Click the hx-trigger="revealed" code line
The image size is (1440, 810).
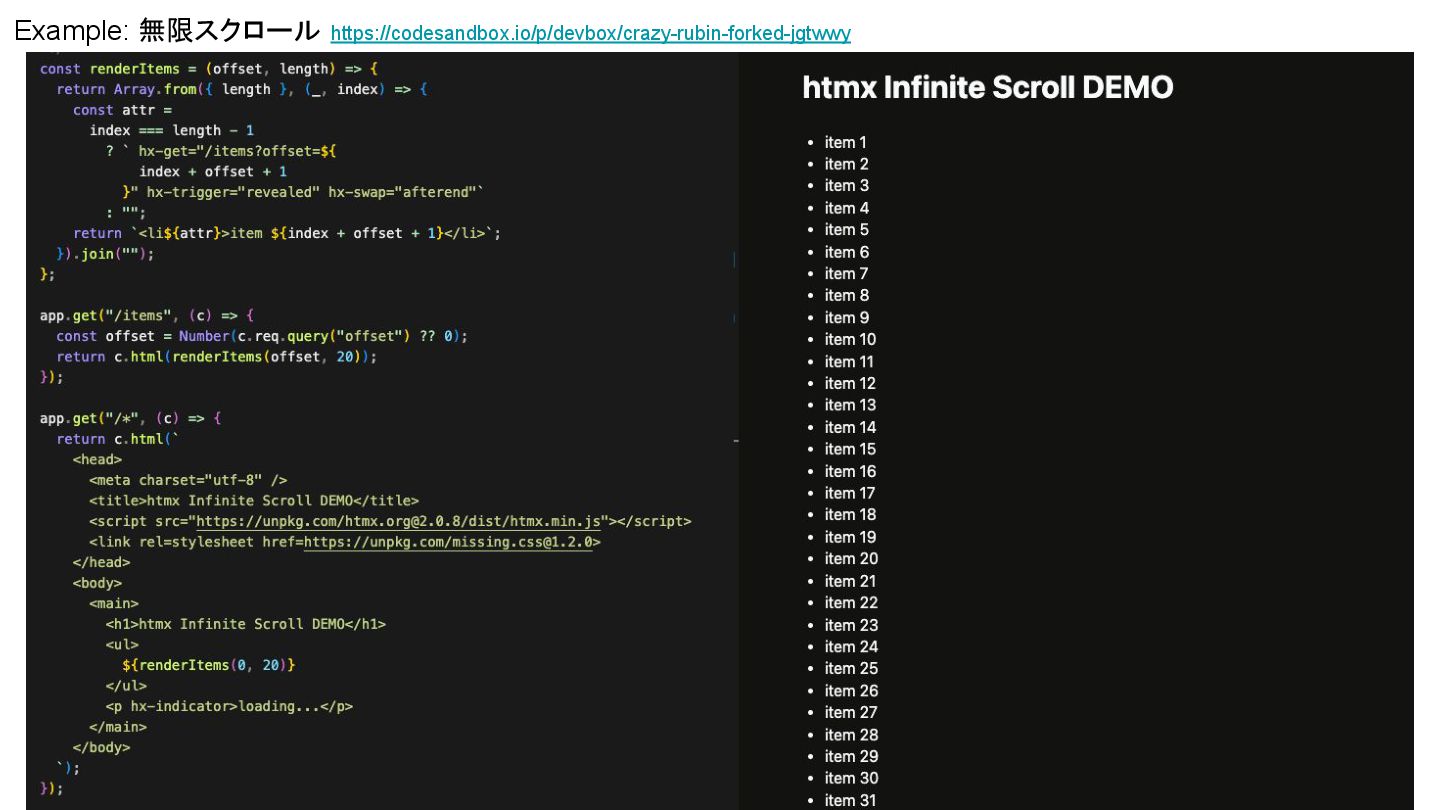click(x=303, y=192)
